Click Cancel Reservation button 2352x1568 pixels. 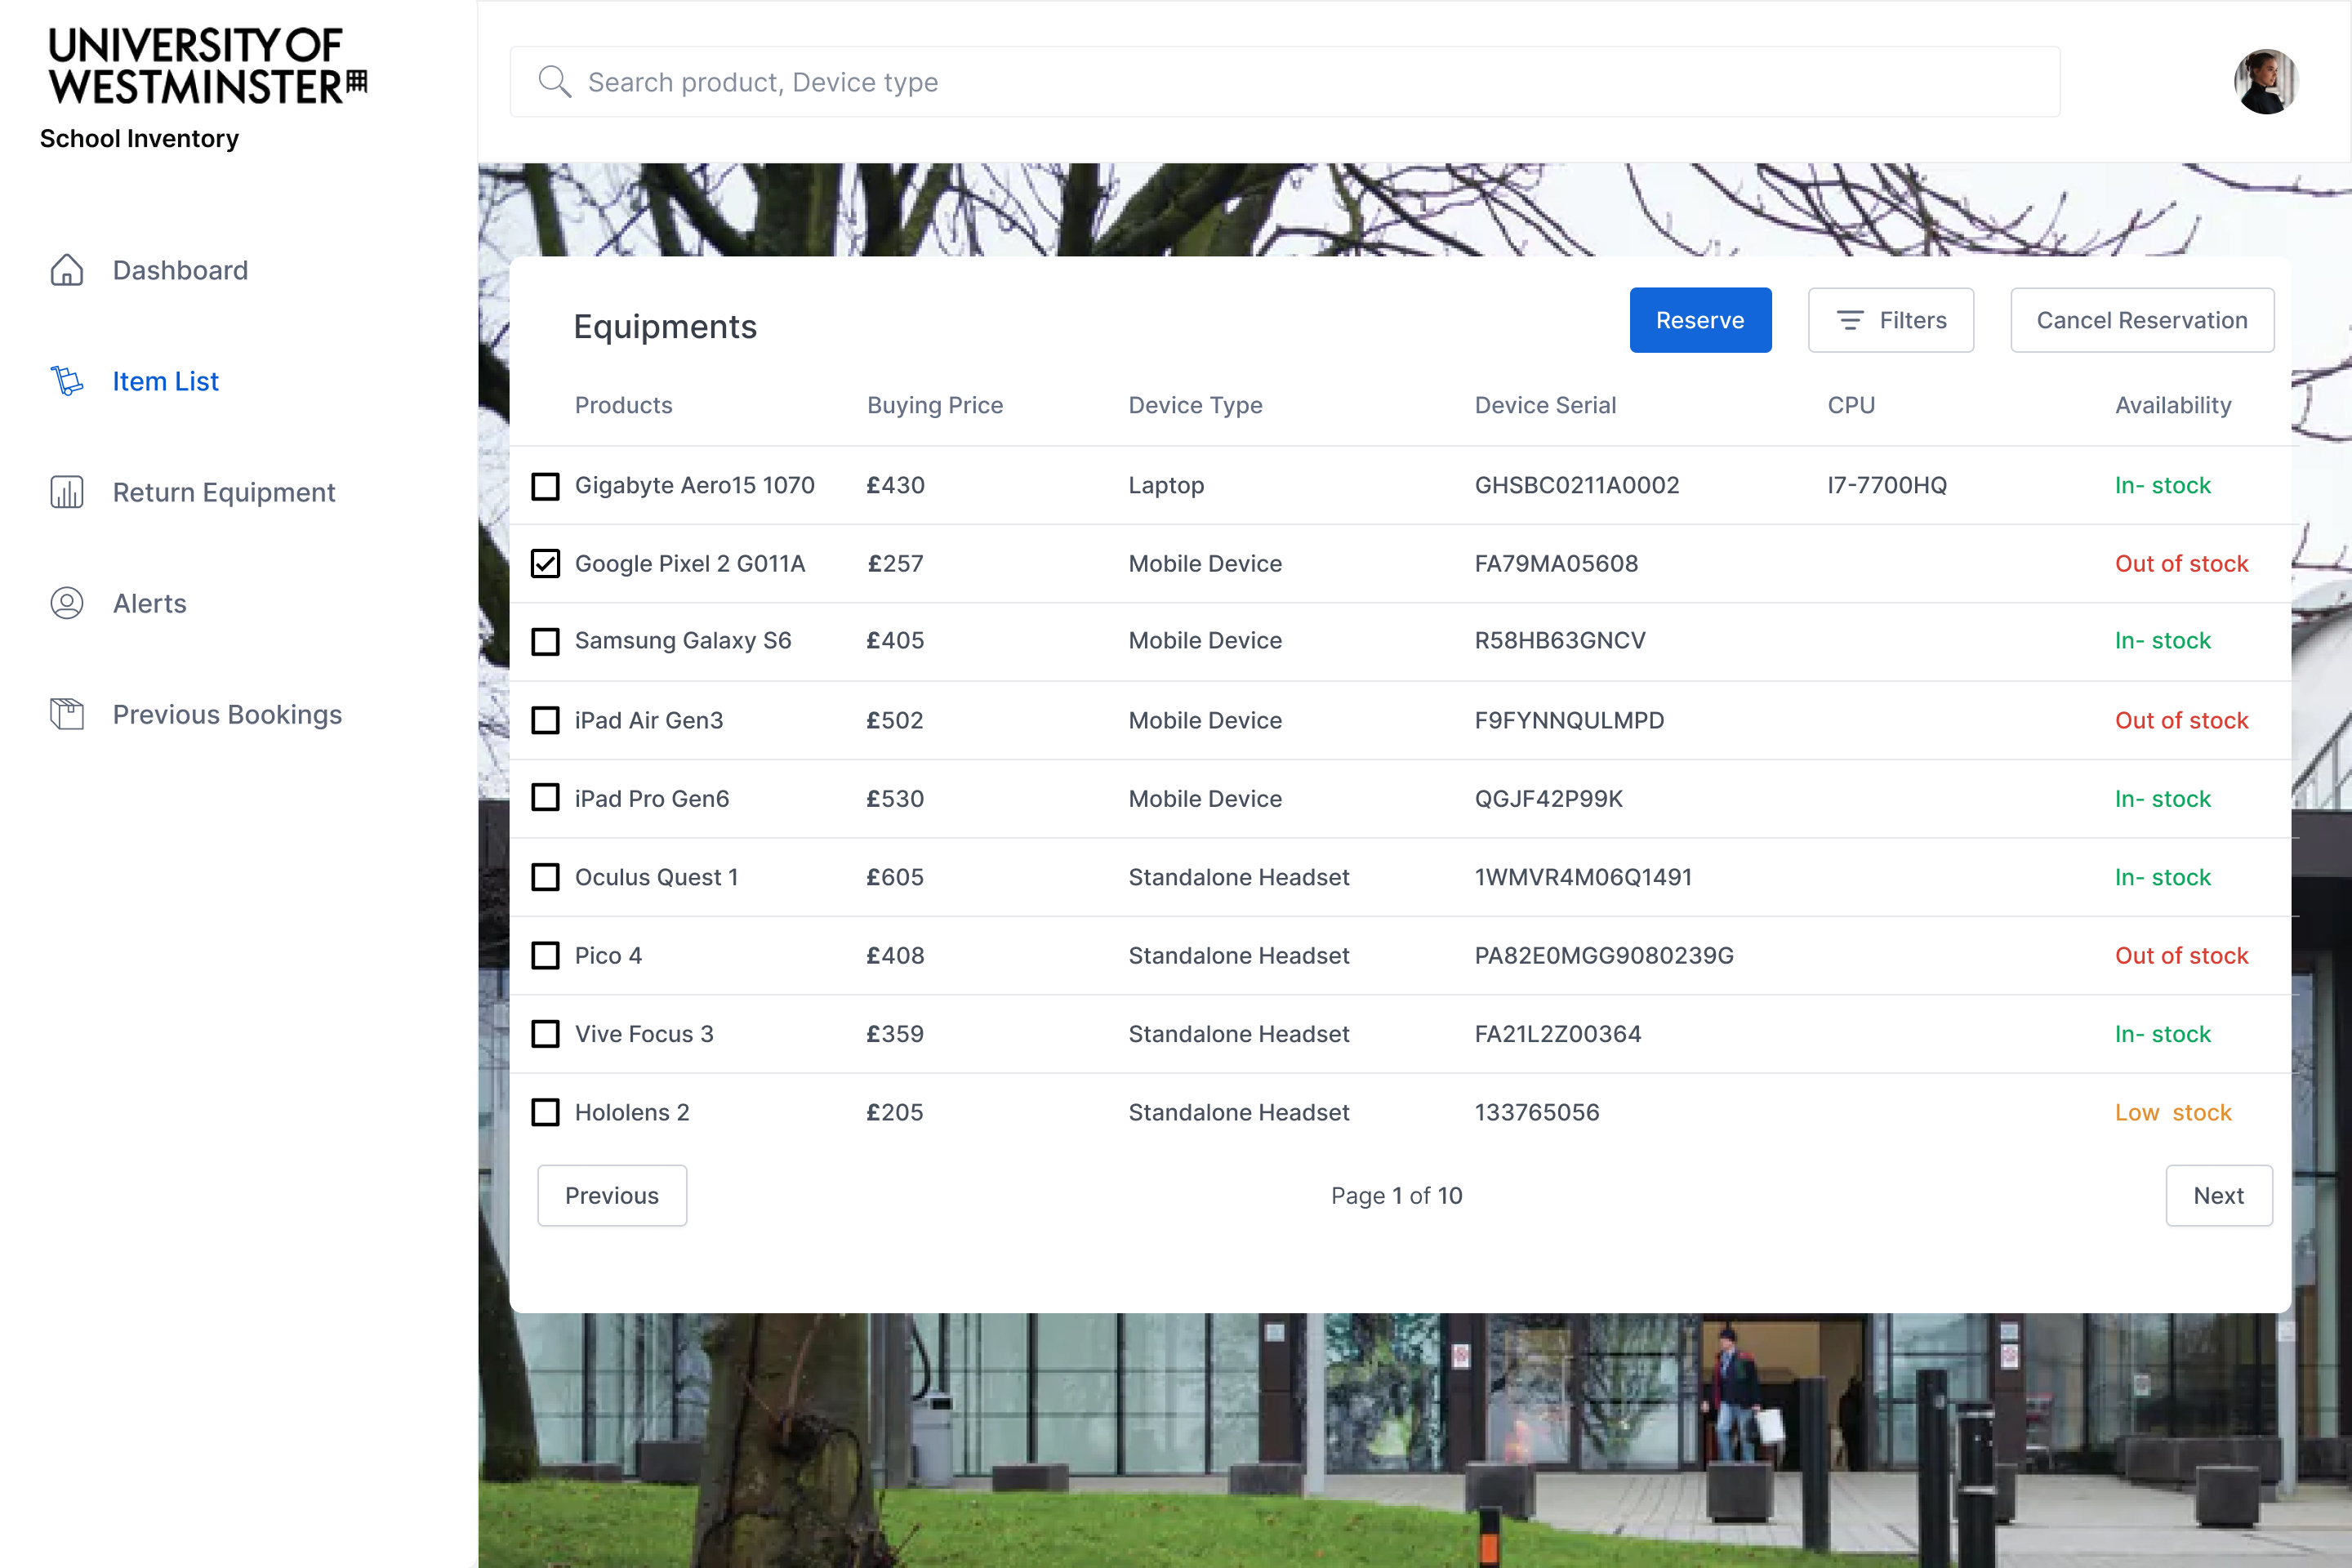(2142, 320)
